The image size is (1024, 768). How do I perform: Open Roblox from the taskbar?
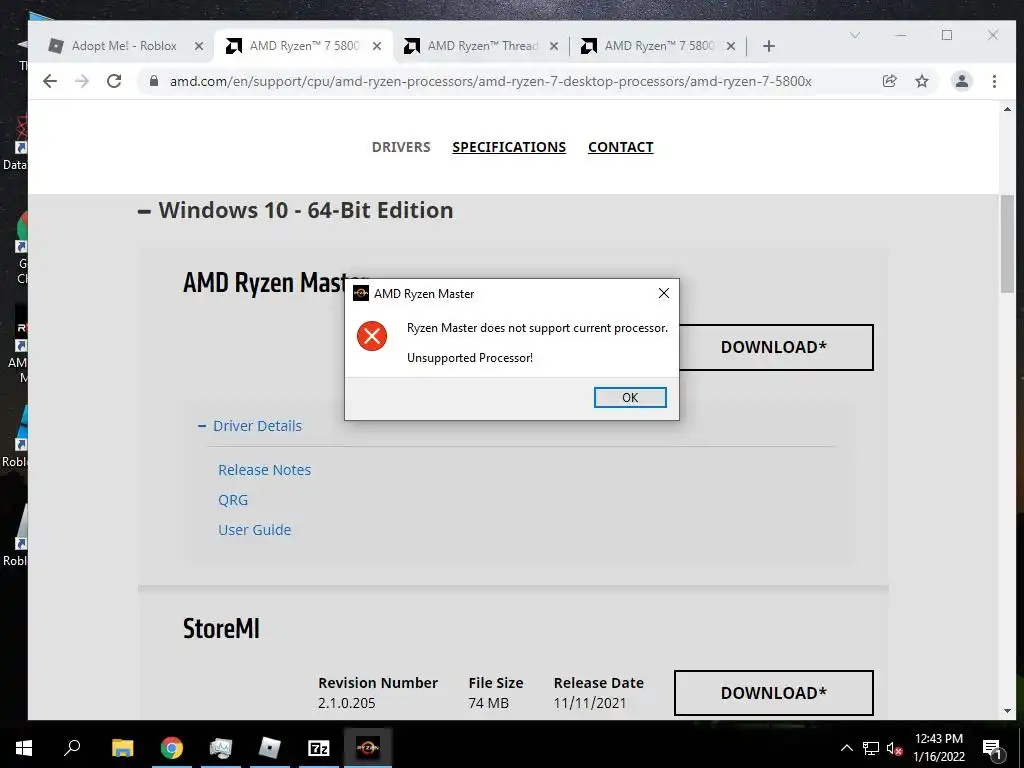pyautogui.click(x=269, y=748)
